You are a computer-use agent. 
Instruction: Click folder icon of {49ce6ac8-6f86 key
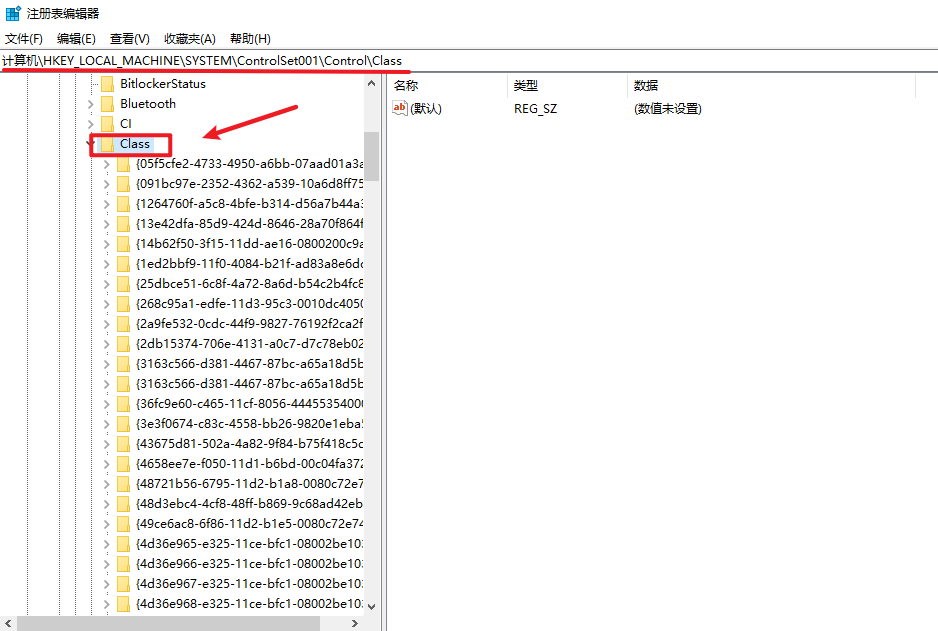(123, 524)
